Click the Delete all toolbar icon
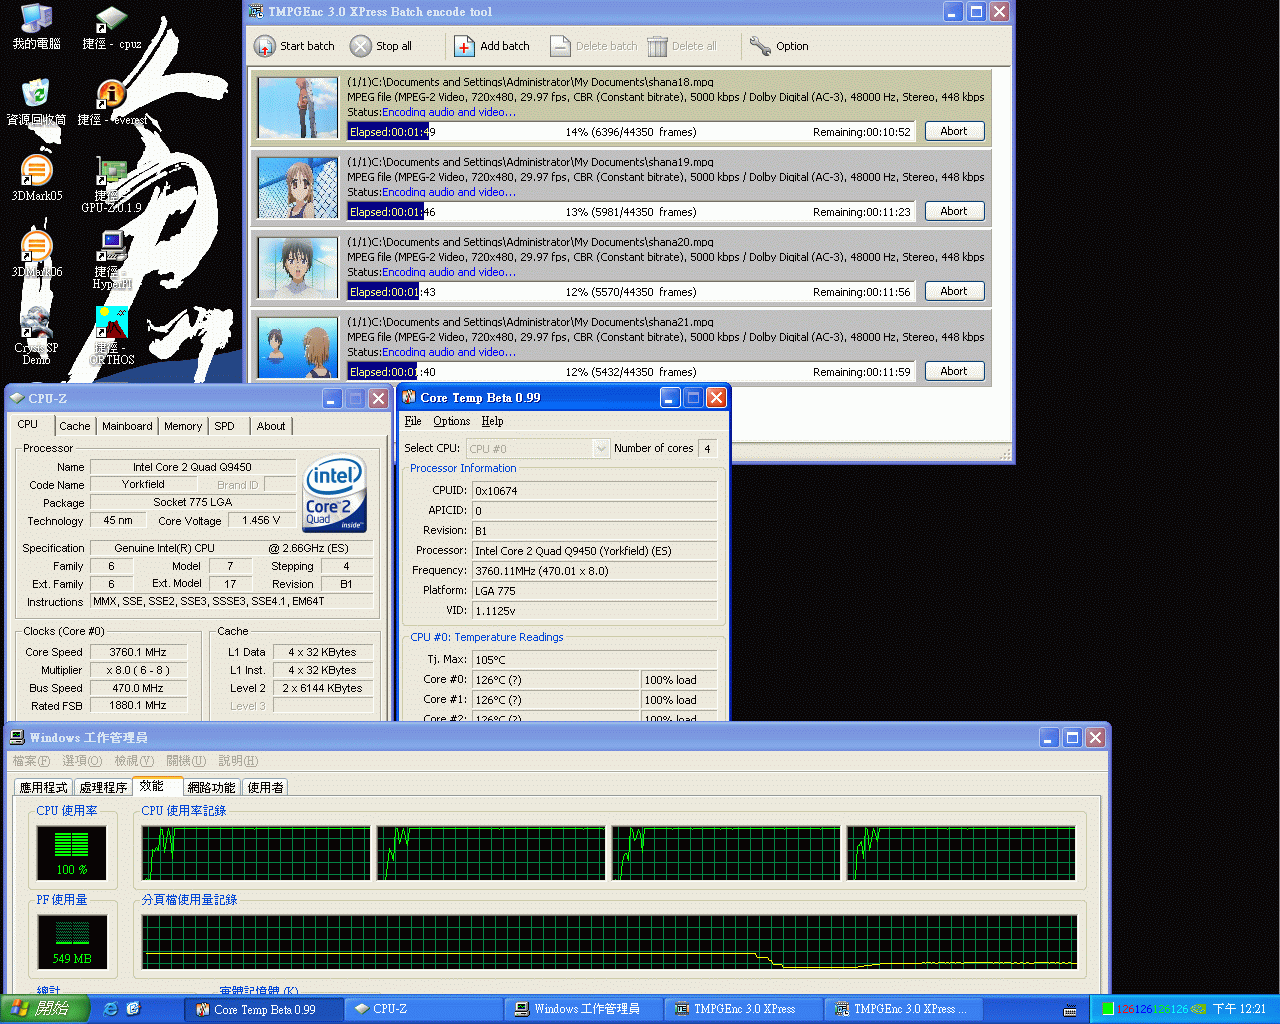This screenshot has height=1024, width=1280. pos(657,46)
